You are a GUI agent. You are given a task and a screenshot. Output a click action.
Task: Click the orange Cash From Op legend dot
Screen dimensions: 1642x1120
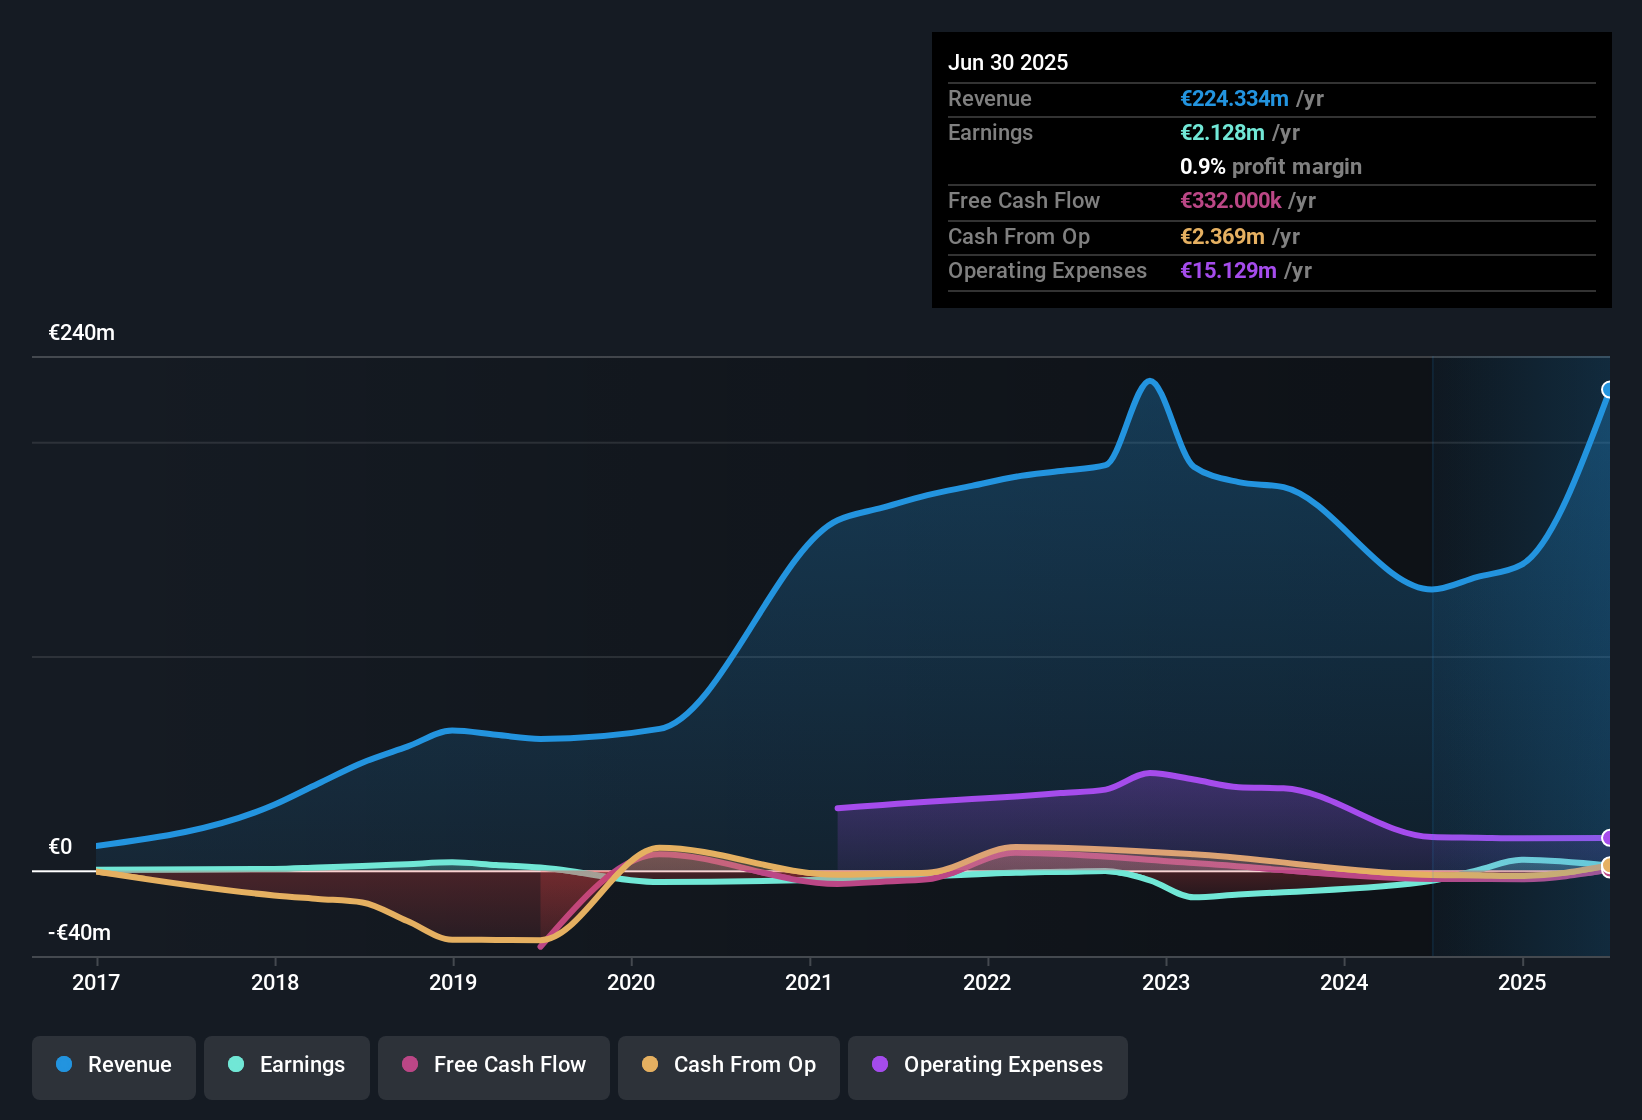pos(649,1065)
